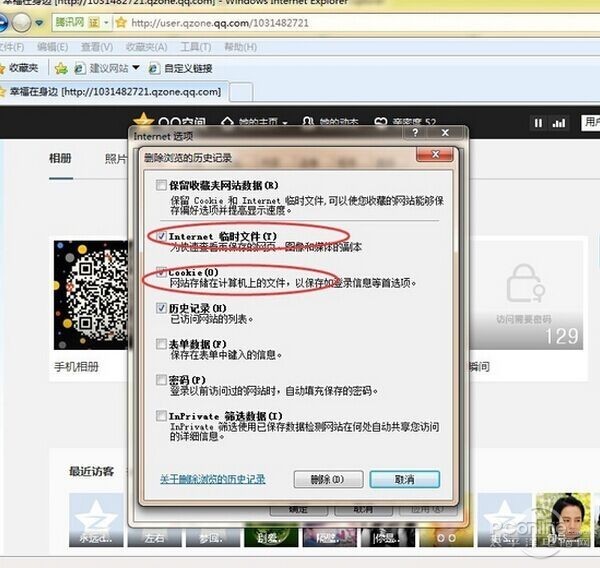Check the 表单数据 checkbox
Screen dimensions: 600x568
coord(161,343)
